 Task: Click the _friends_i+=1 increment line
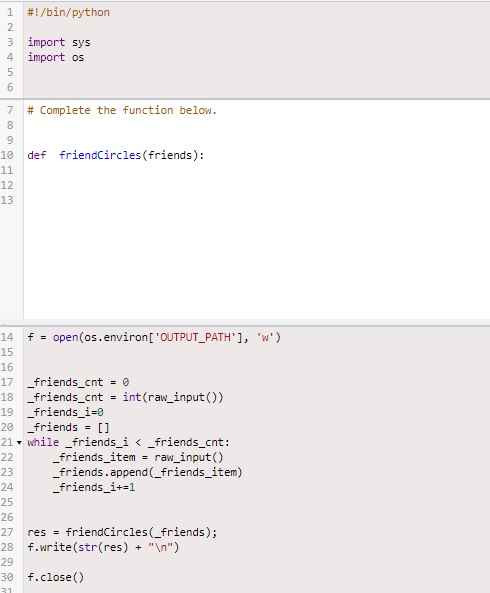[94, 487]
